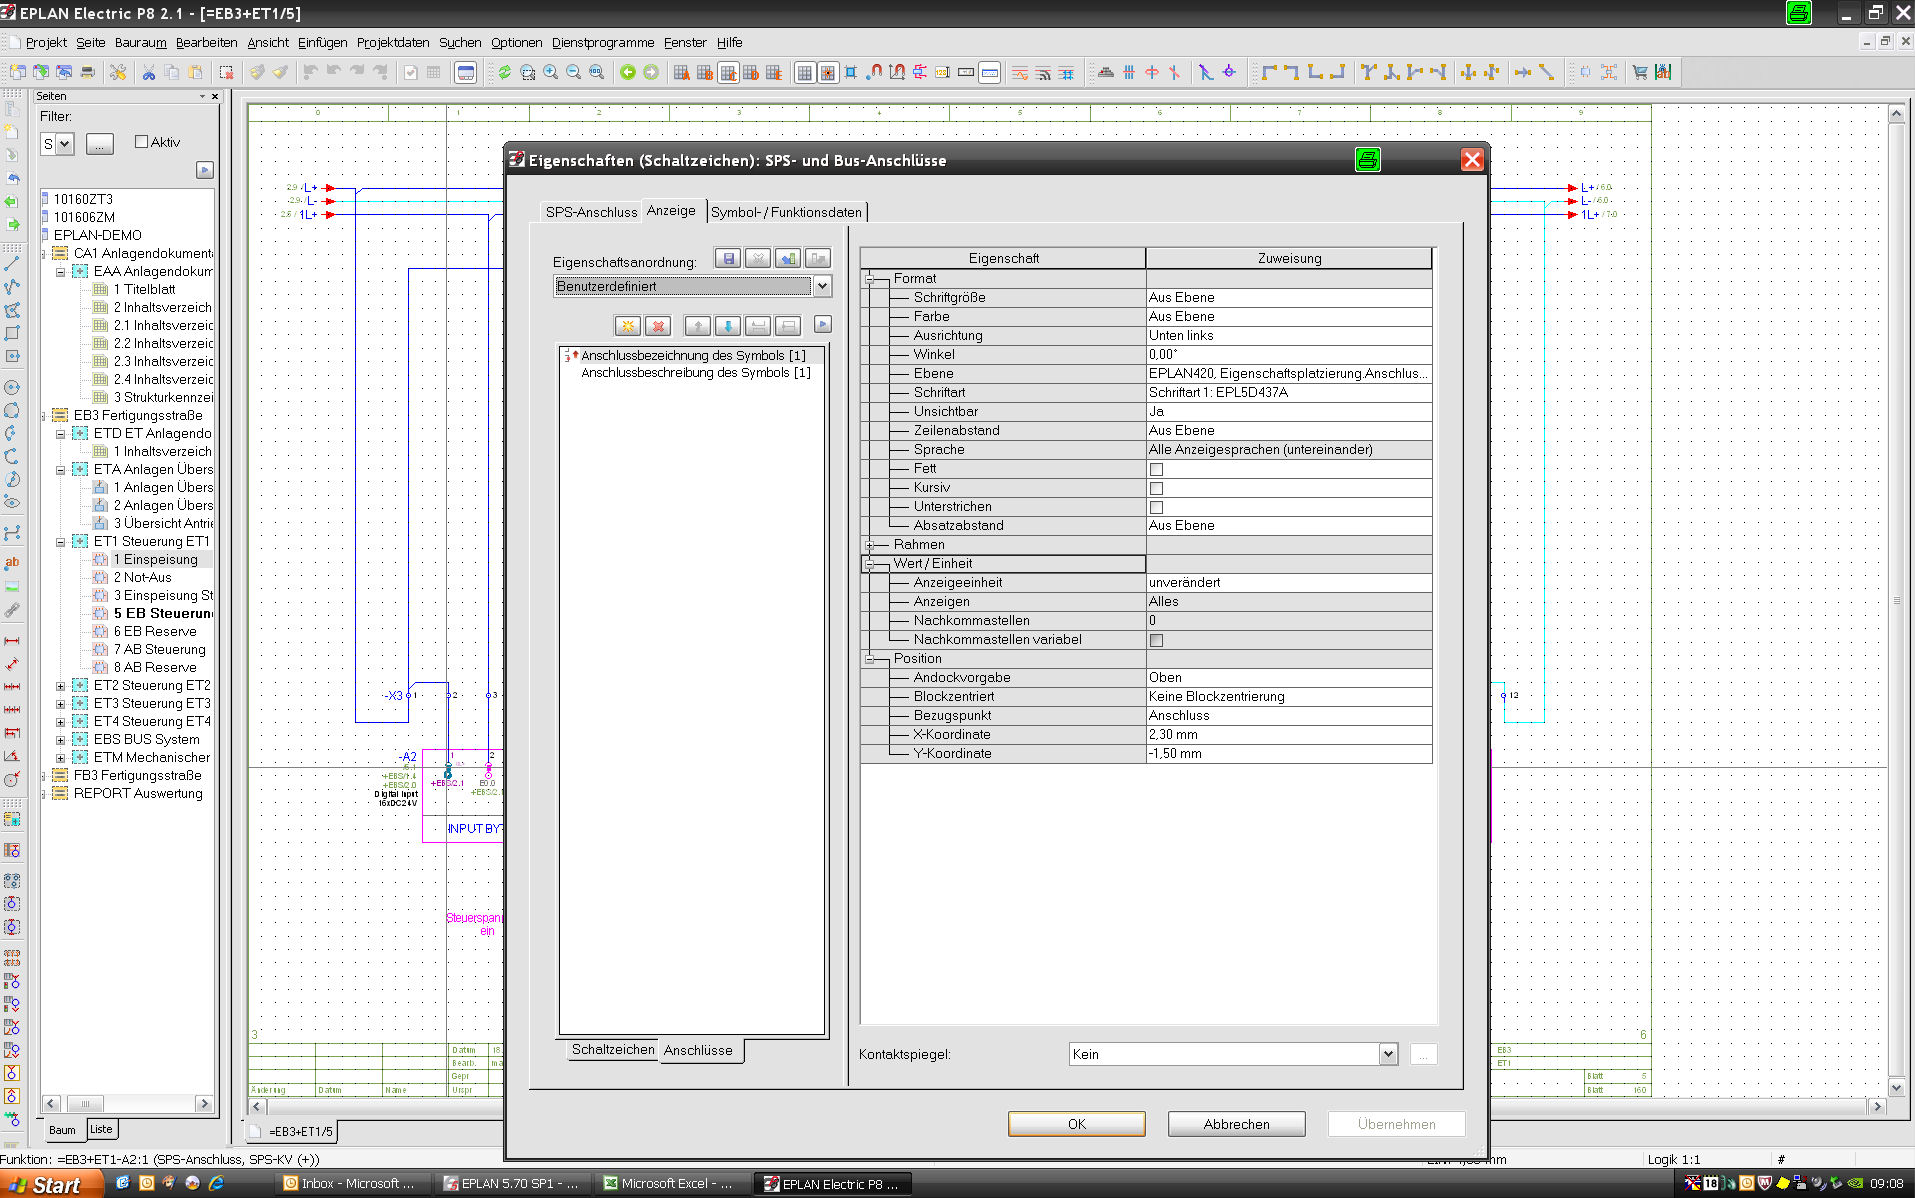Click the print icon in main toolbar
Viewport: 1915px width, 1198px height.
[88, 72]
